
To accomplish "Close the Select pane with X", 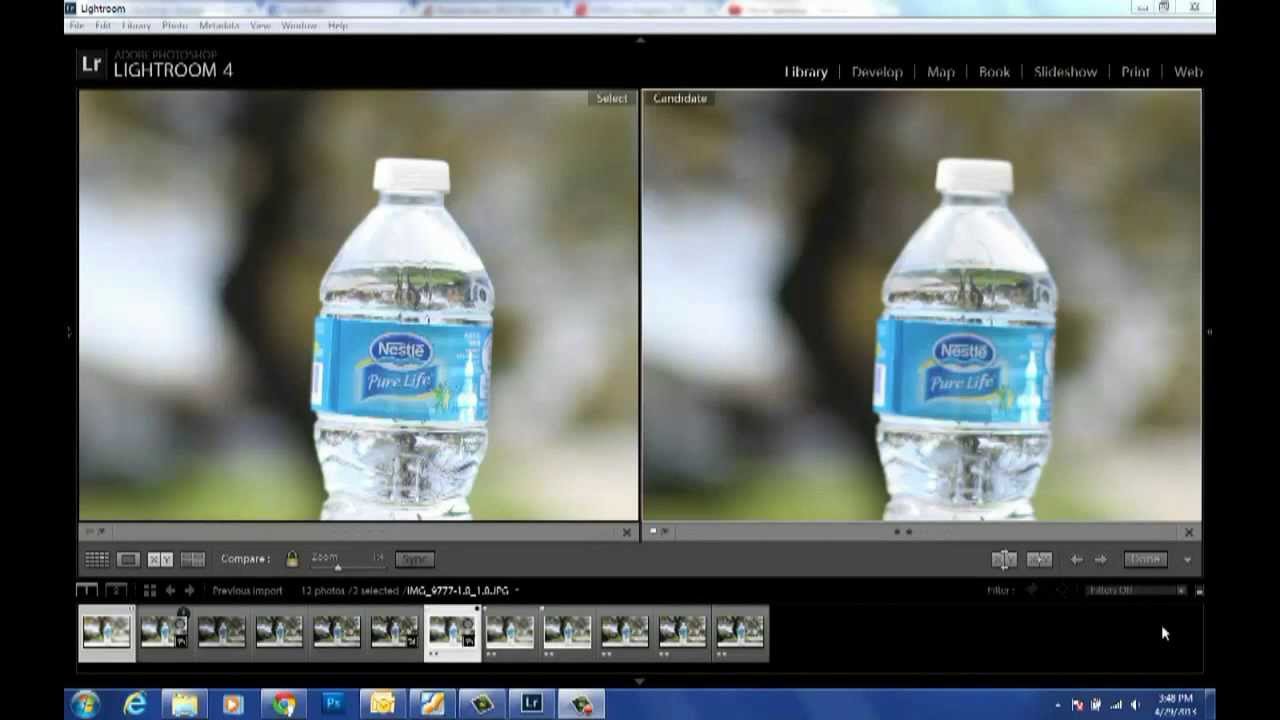I will tap(627, 532).
